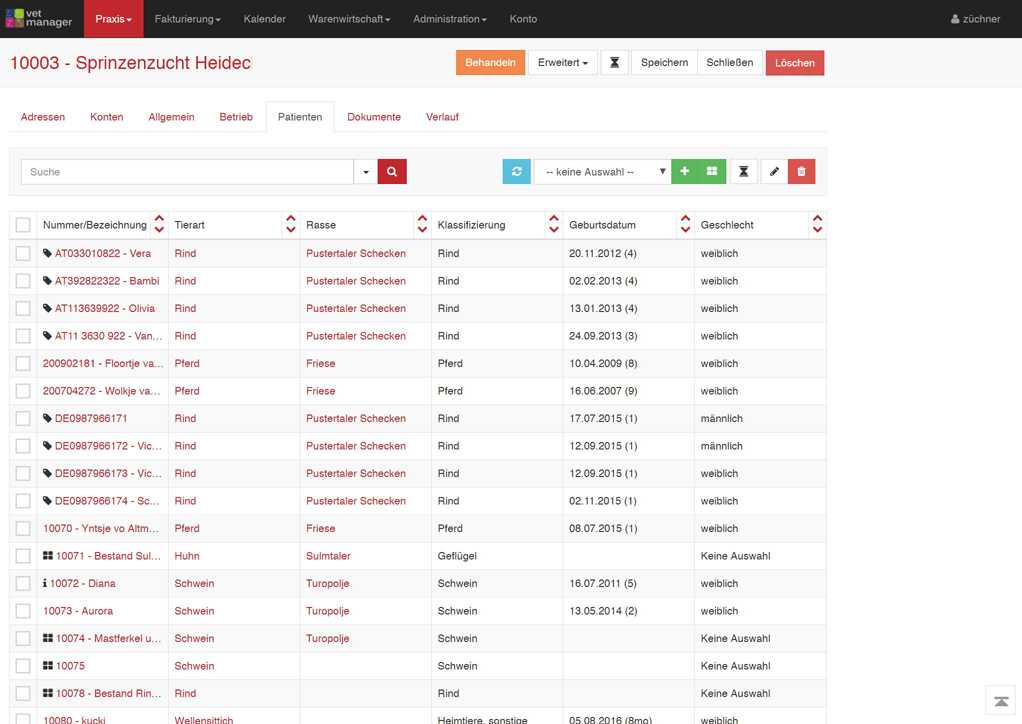Click the blue refresh list icon

pyautogui.click(x=517, y=172)
